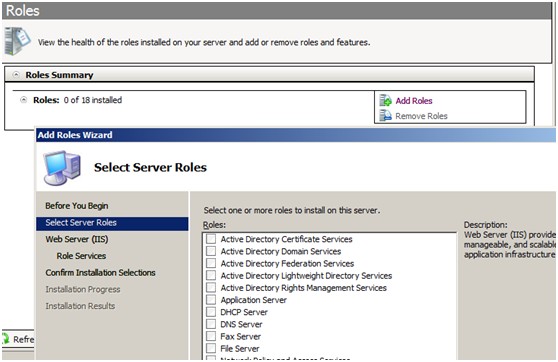
Task: Select the Role Services wizard step
Action: coord(81,256)
